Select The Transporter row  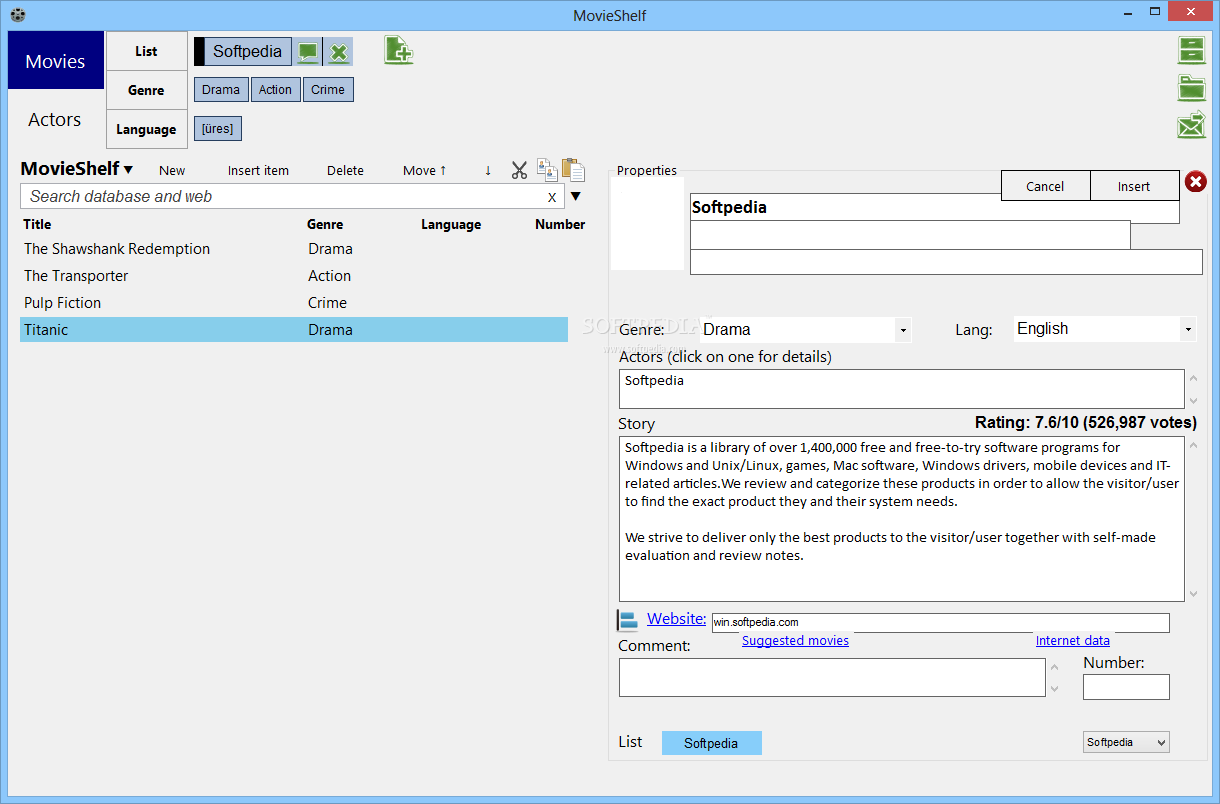click(294, 276)
